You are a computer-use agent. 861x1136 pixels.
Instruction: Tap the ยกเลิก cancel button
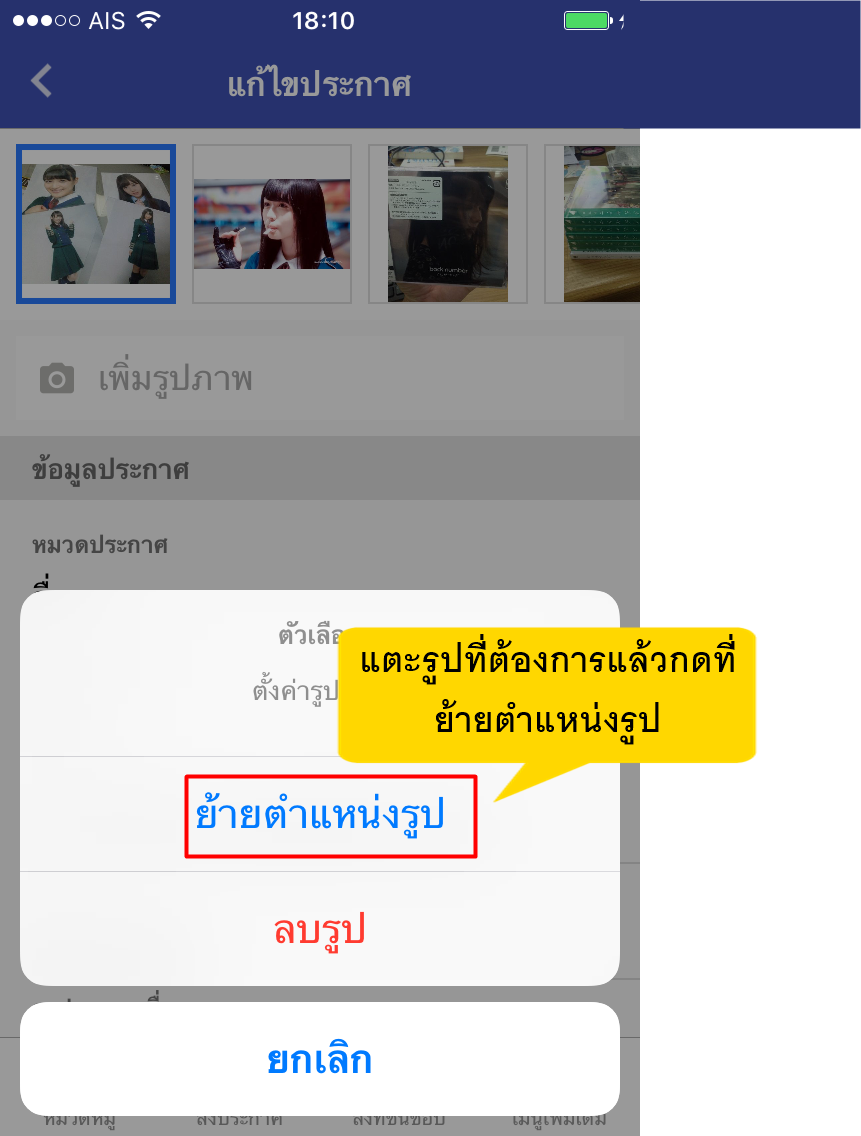pyautogui.click(x=320, y=1059)
